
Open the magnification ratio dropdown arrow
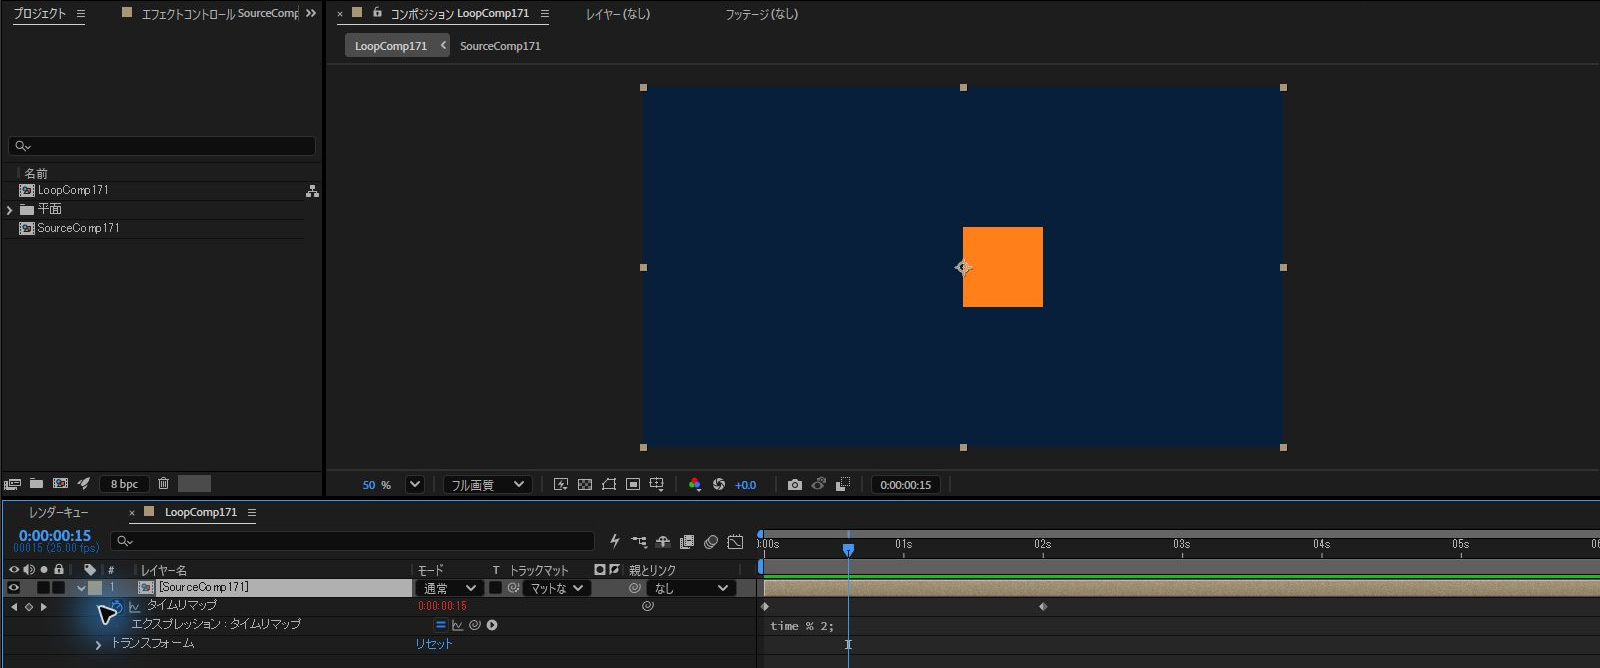(415, 484)
